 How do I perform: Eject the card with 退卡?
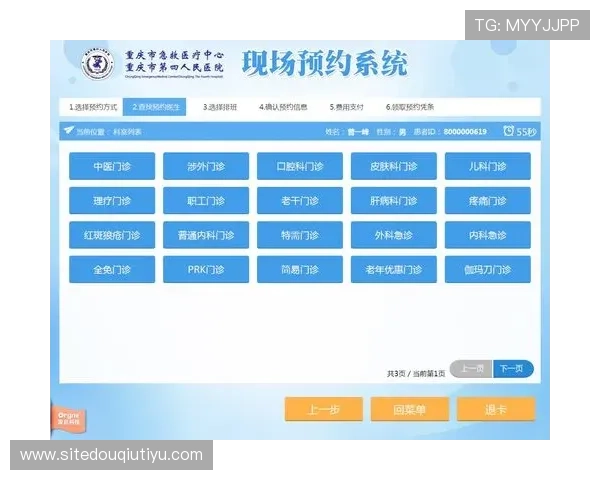pyautogui.click(x=496, y=410)
